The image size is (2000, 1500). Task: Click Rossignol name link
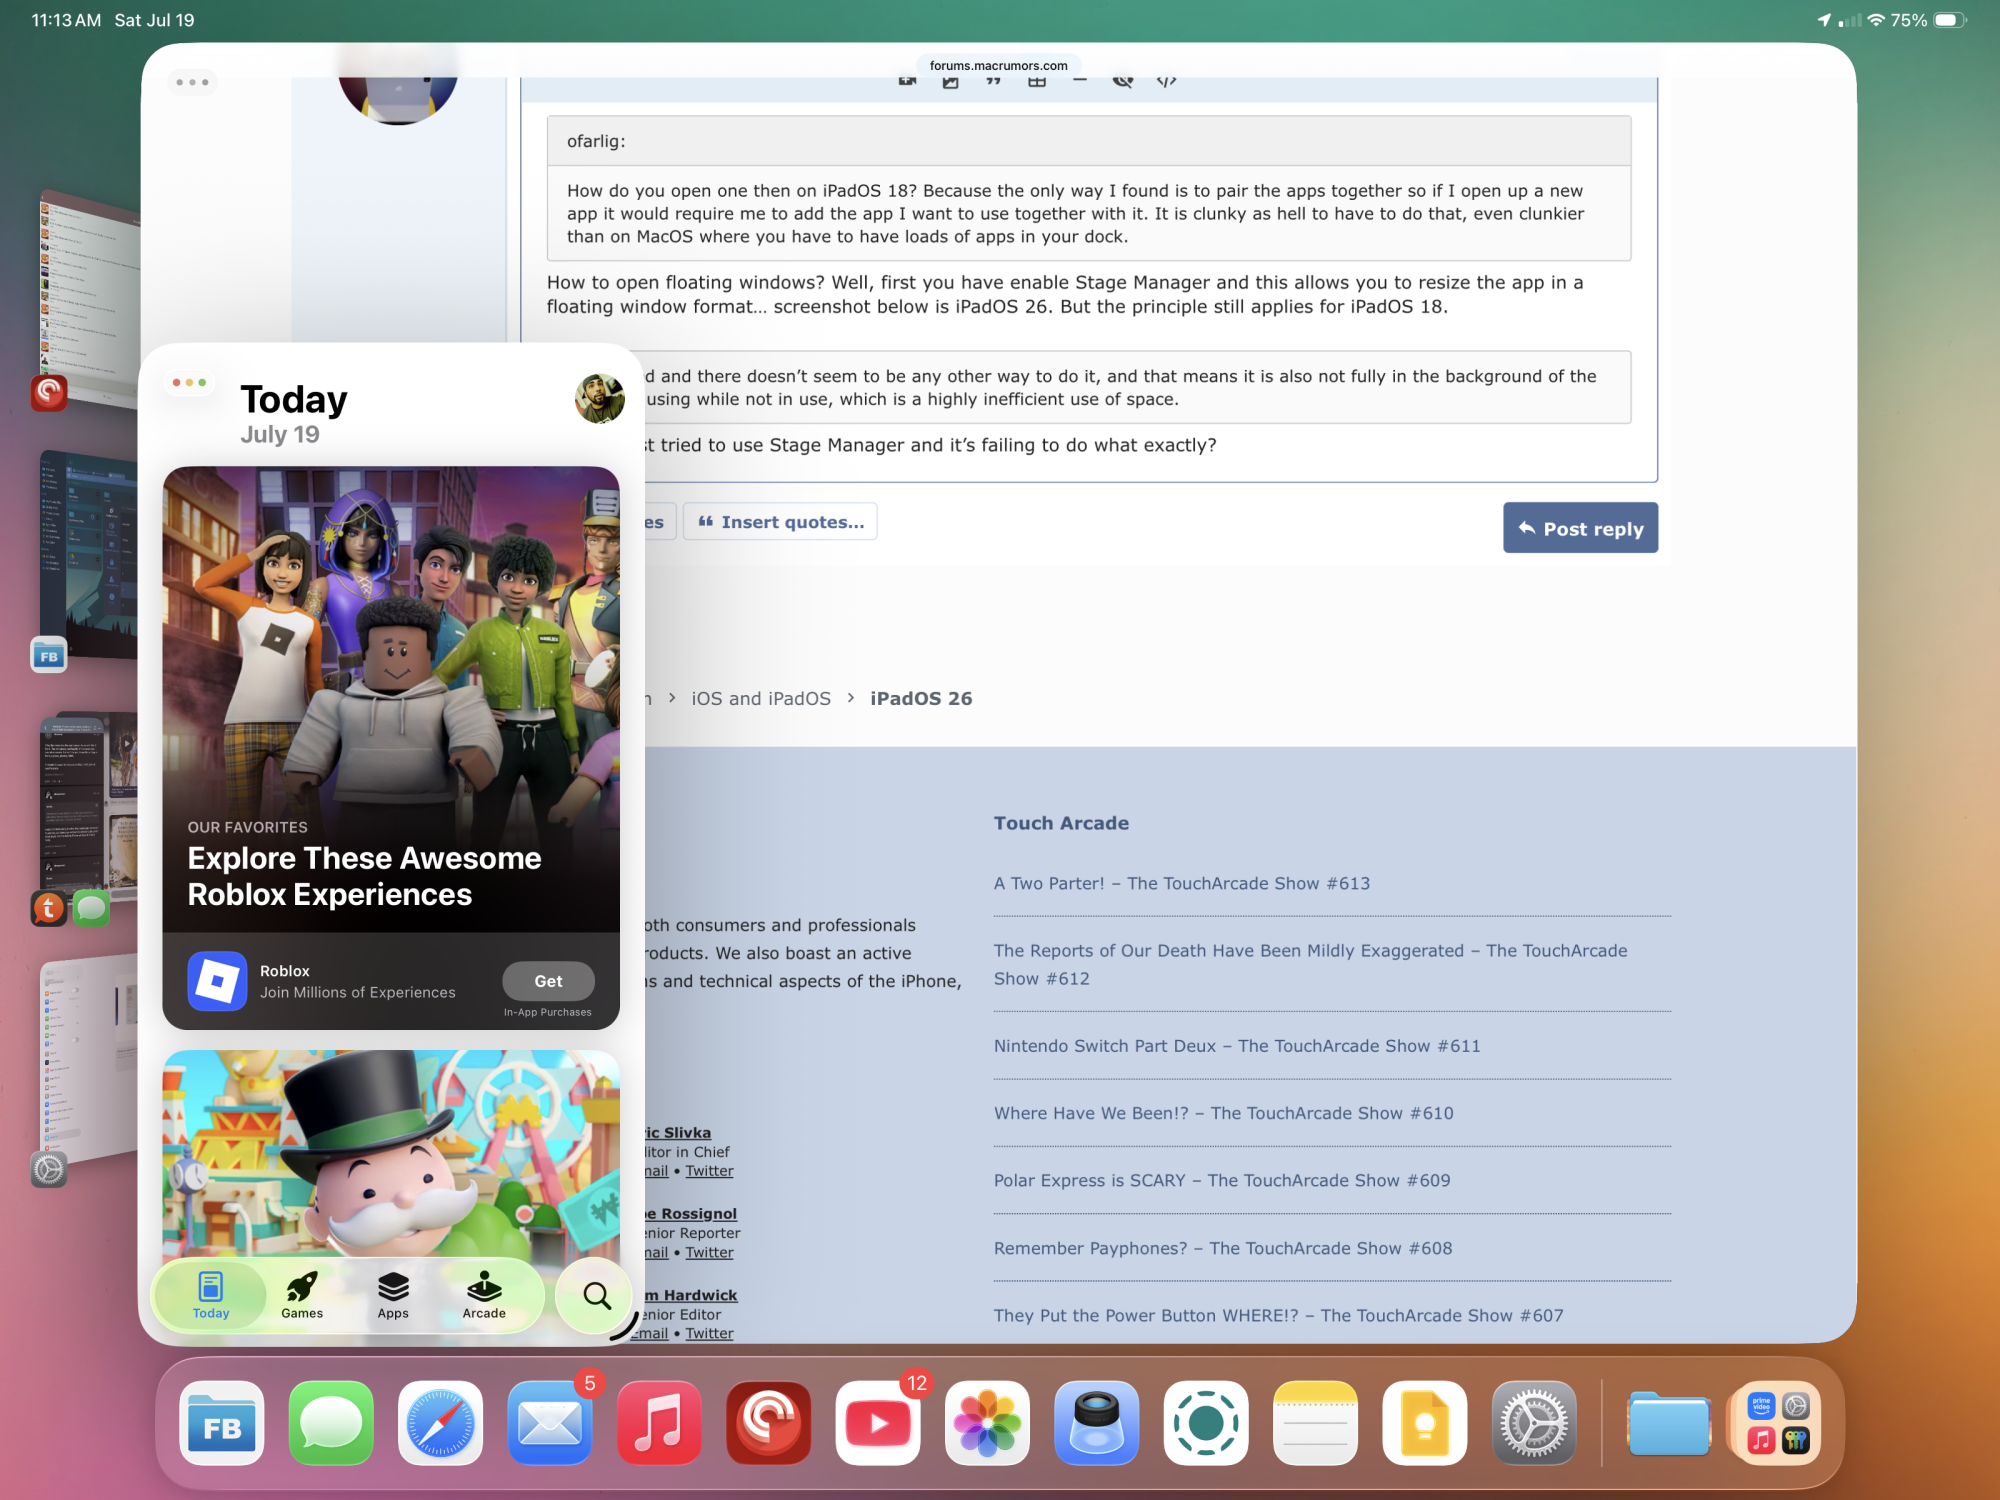click(x=692, y=1213)
